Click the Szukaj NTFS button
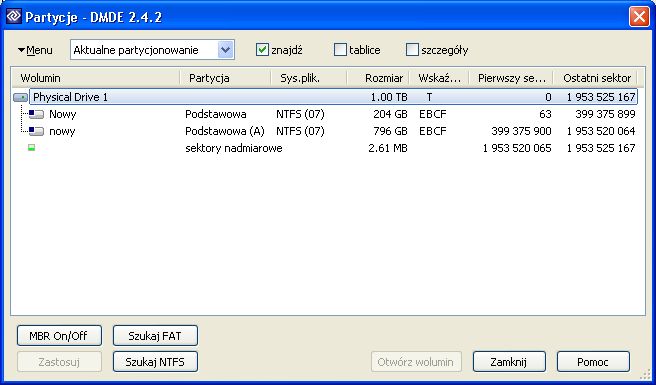 click(x=155, y=362)
